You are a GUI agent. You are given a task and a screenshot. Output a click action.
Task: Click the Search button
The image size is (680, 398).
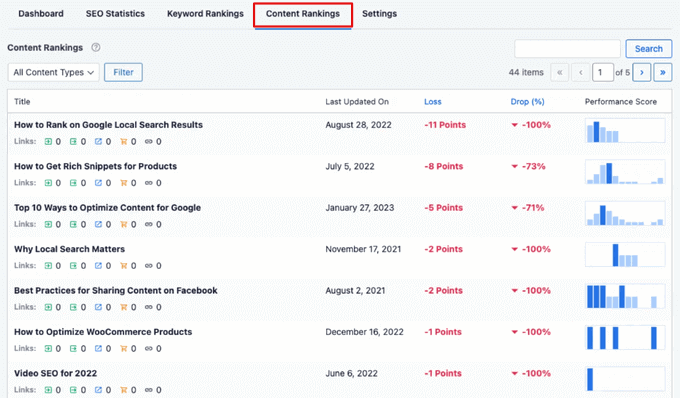(x=648, y=49)
